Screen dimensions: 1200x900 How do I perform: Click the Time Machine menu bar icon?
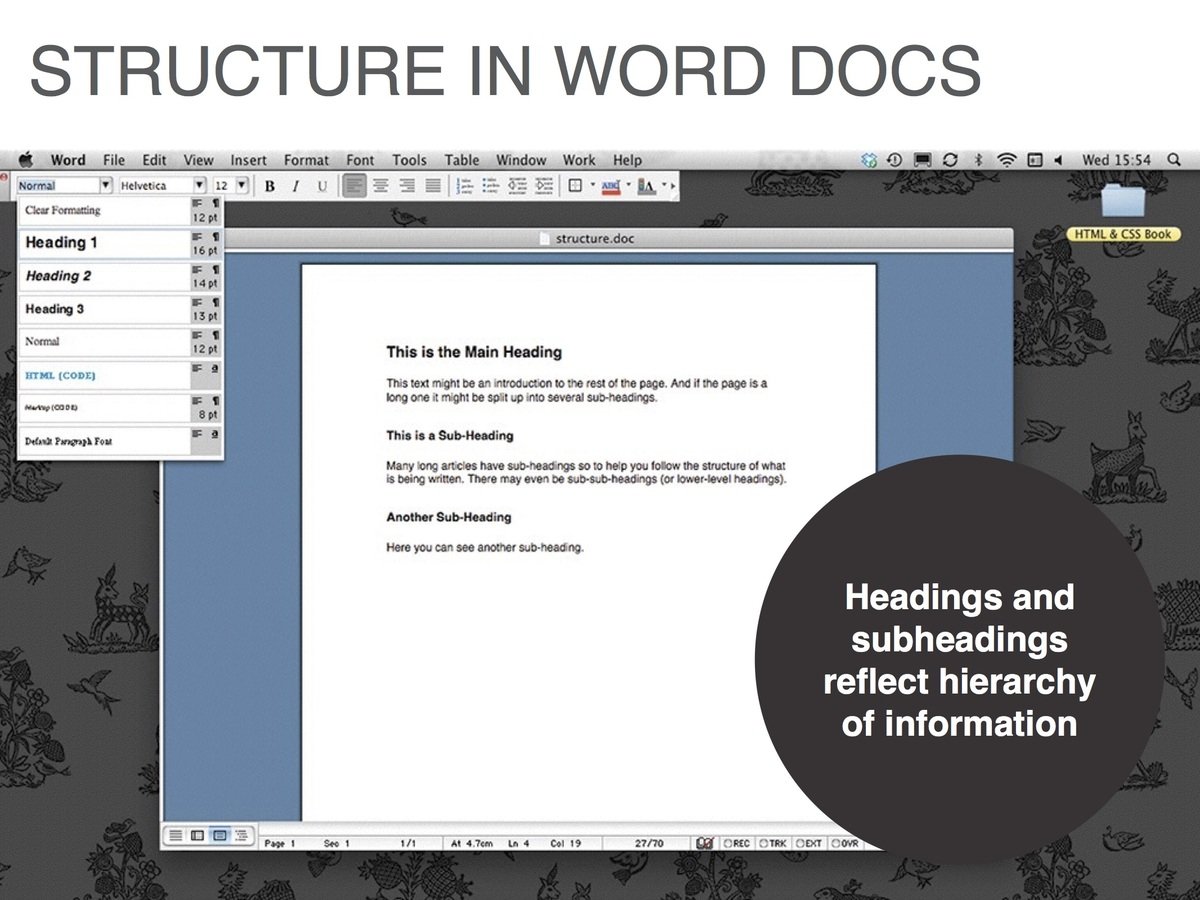click(895, 160)
